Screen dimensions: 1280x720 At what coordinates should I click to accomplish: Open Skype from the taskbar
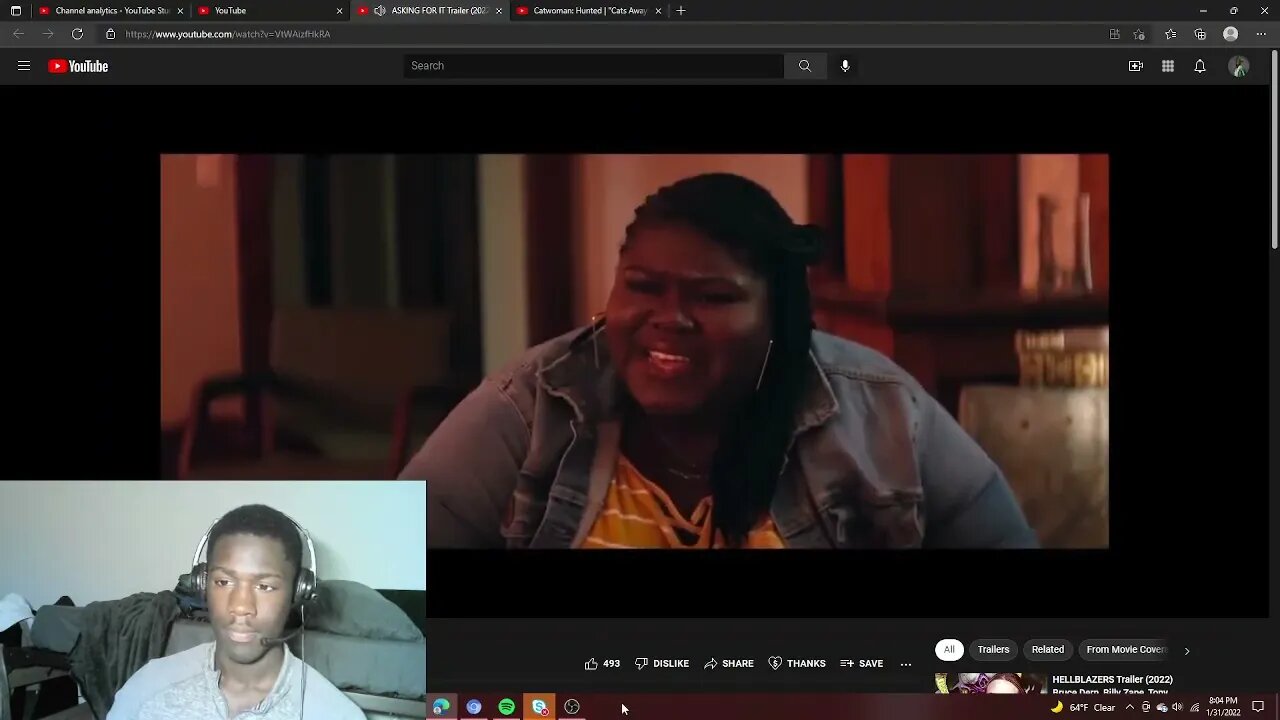click(x=539, y=707)
